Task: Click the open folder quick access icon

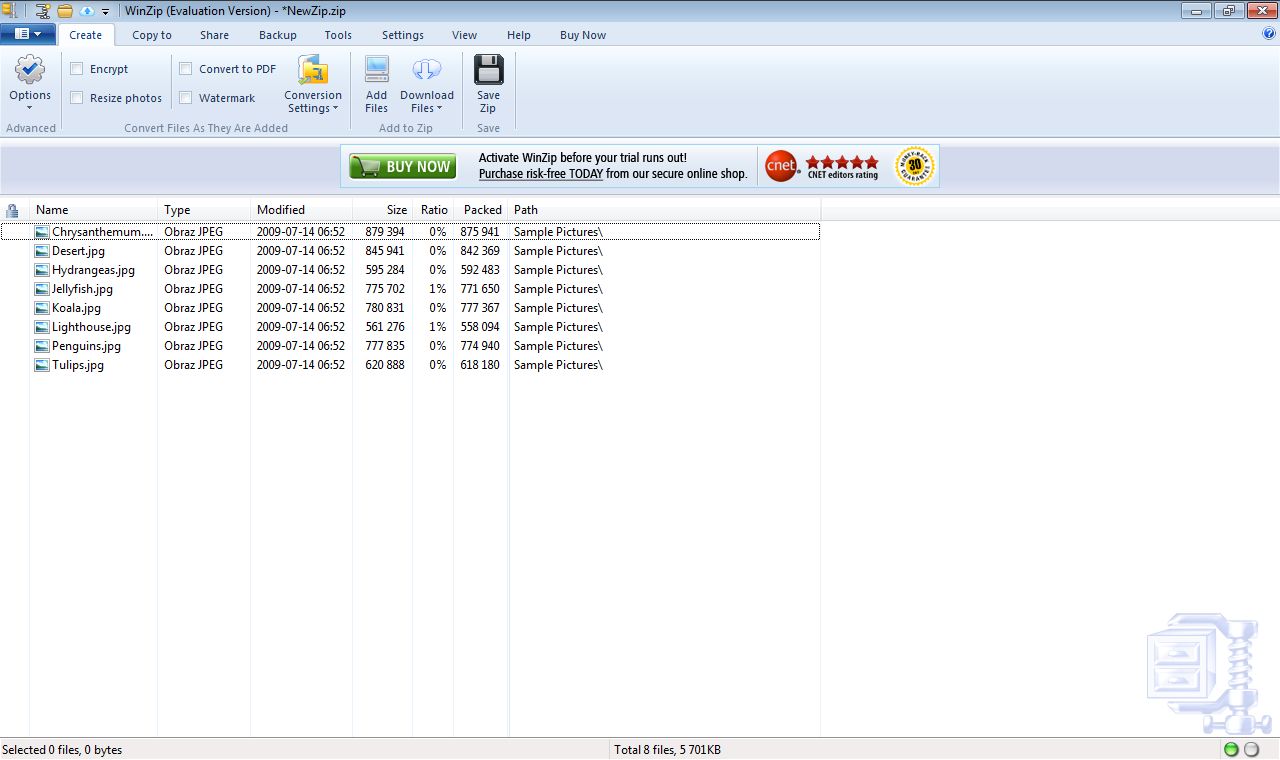Action: tap(65, 11)
